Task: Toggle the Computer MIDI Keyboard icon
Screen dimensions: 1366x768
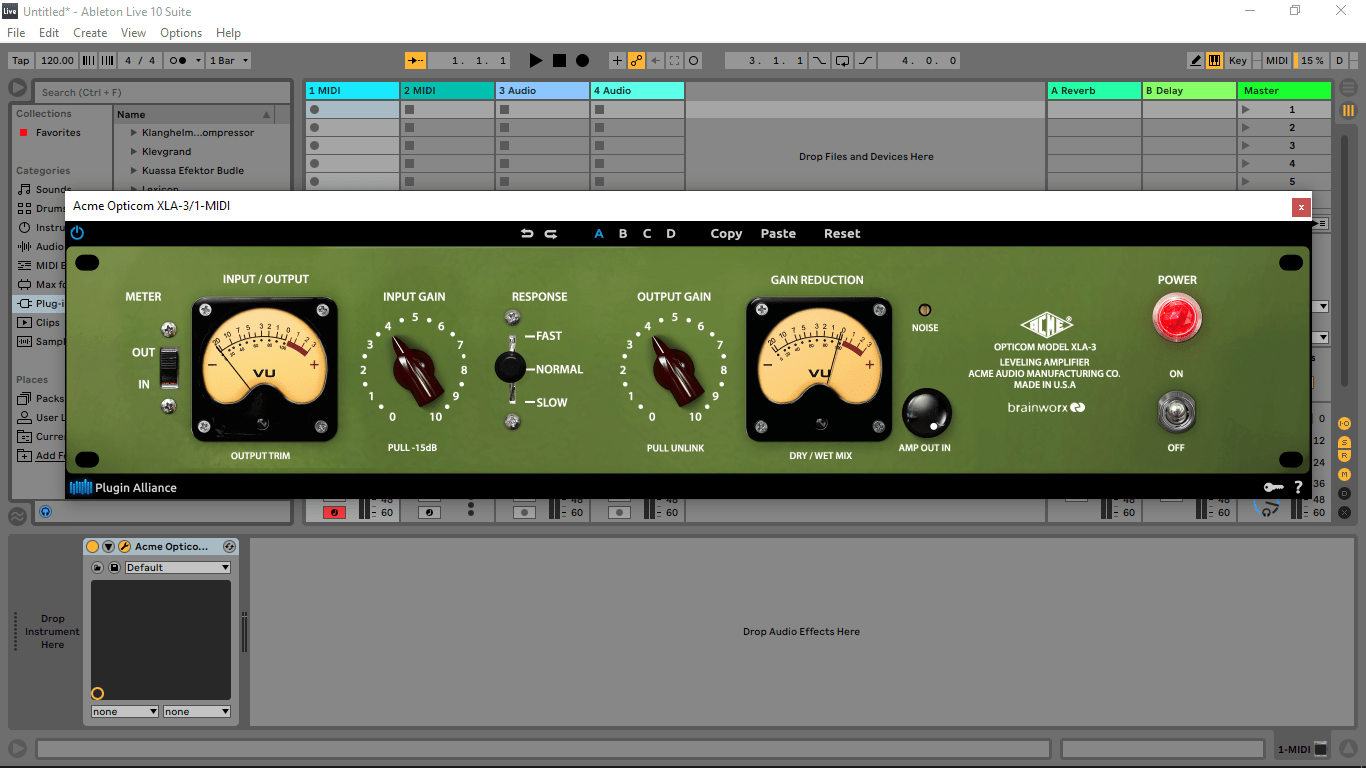Action: [x=1214, y=61]
